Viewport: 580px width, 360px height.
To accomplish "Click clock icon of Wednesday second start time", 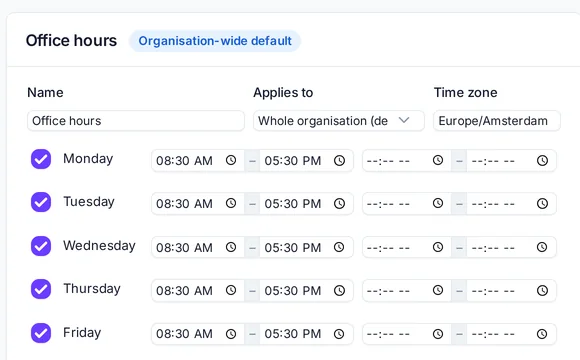I will [x=438, y=247].
